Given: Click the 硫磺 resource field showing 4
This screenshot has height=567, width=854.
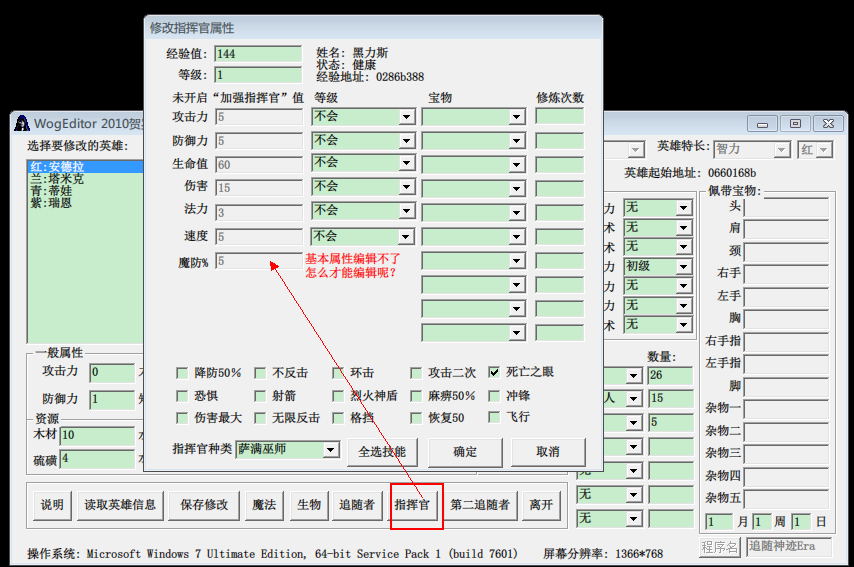Looking at the screenshot, I should tap(97, 459).
